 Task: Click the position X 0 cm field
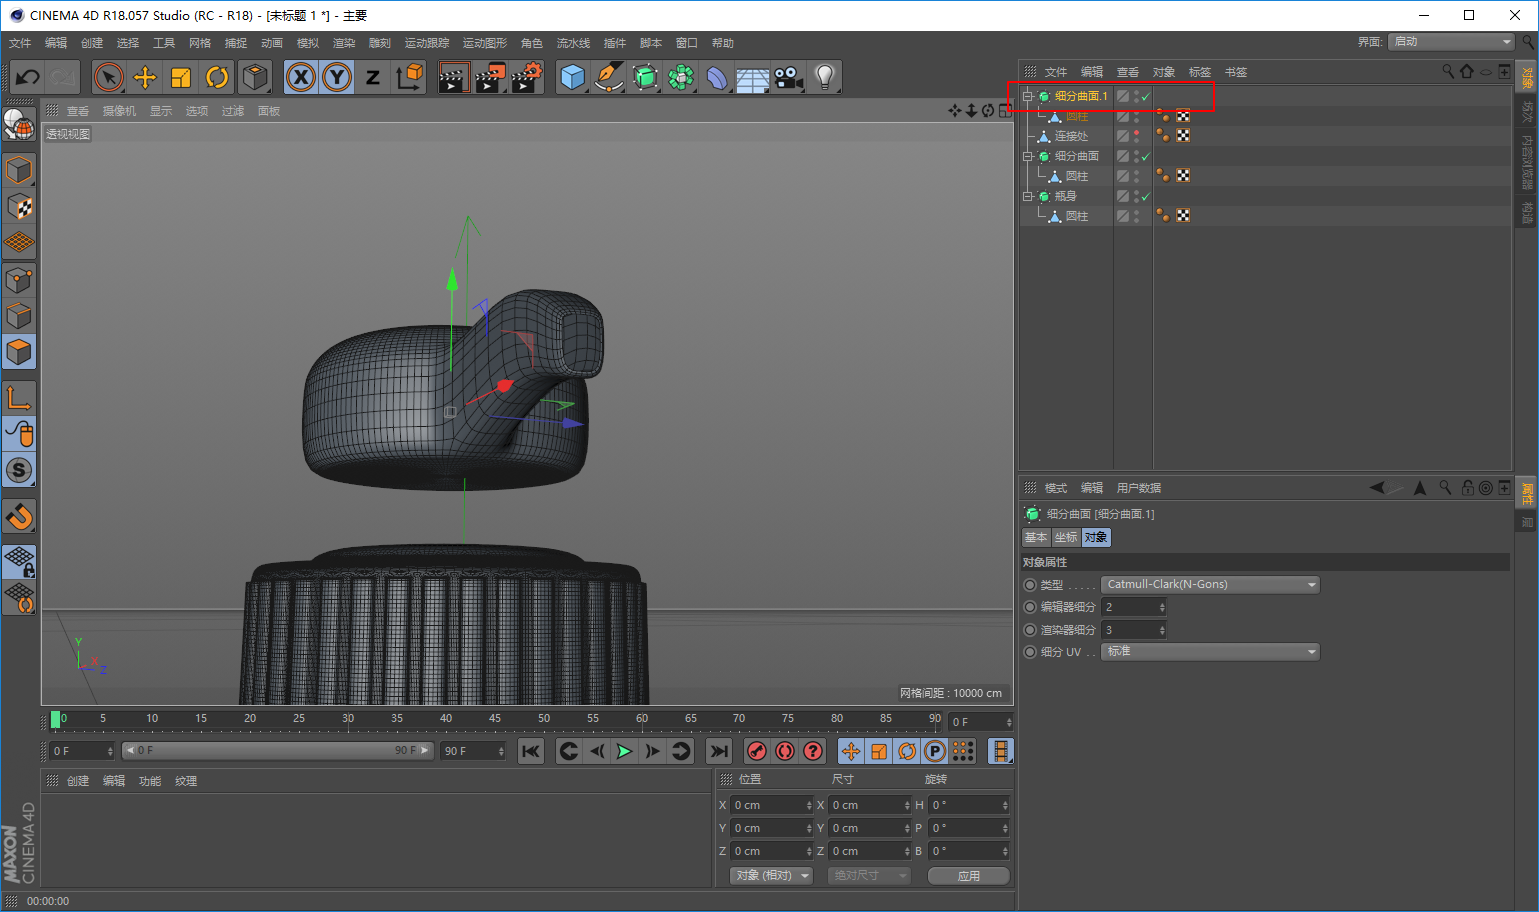point(773,805)
